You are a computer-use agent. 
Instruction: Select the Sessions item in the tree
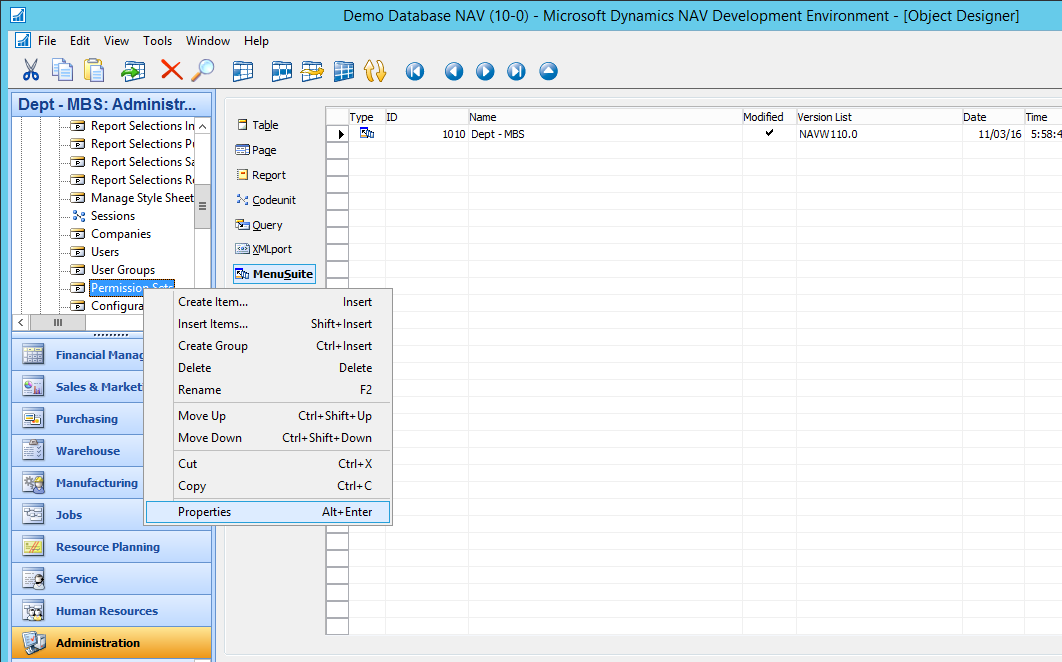click(x=112, y=216)
